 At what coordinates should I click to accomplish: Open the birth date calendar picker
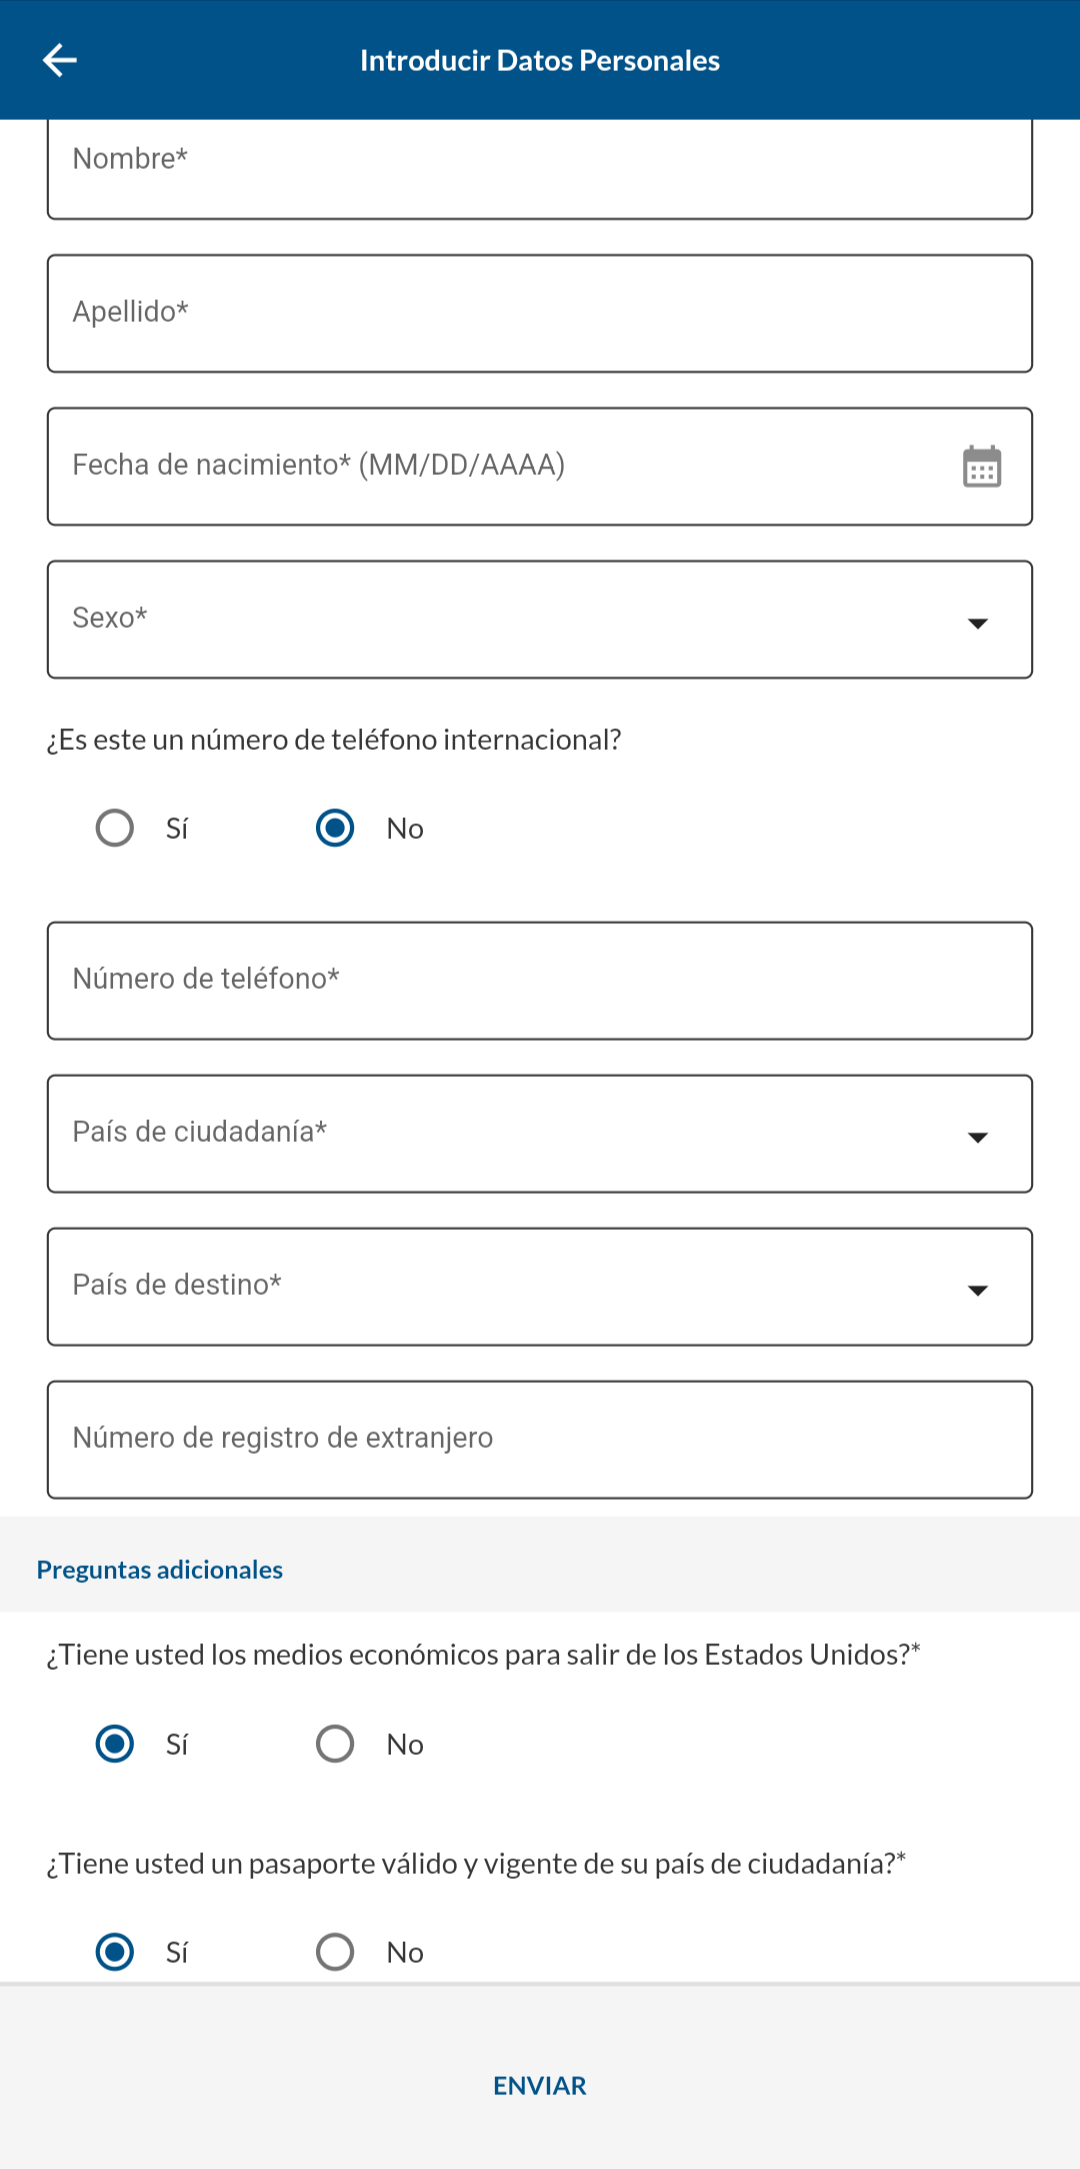(981, 467)
